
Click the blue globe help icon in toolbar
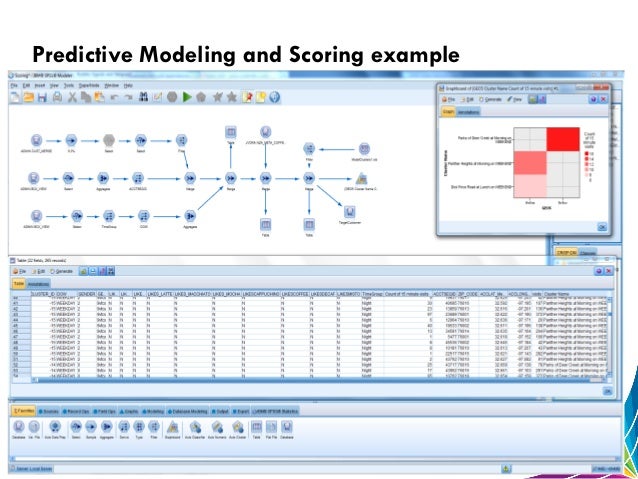point(275,97)
